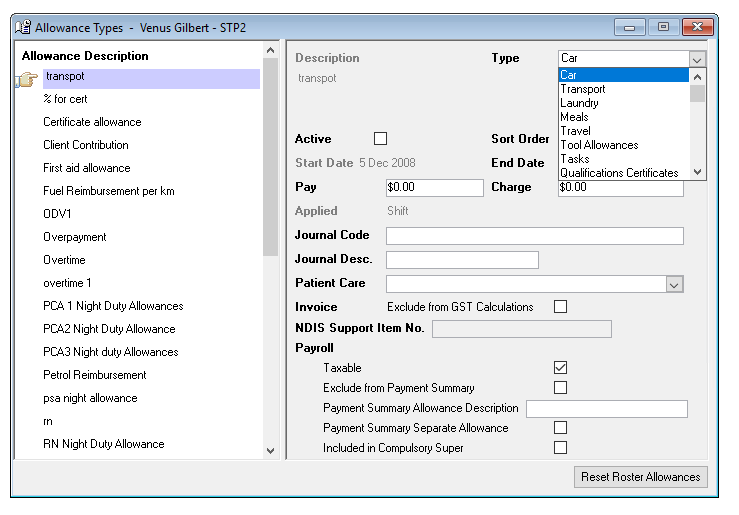
Task: Uncheck the Taxable checkbox
Action: 560,368
